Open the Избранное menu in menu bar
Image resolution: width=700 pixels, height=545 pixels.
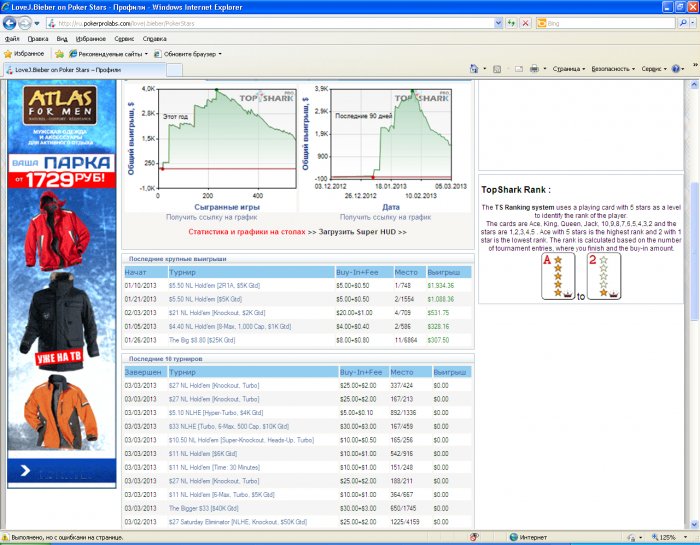click(x=91, y=39)
